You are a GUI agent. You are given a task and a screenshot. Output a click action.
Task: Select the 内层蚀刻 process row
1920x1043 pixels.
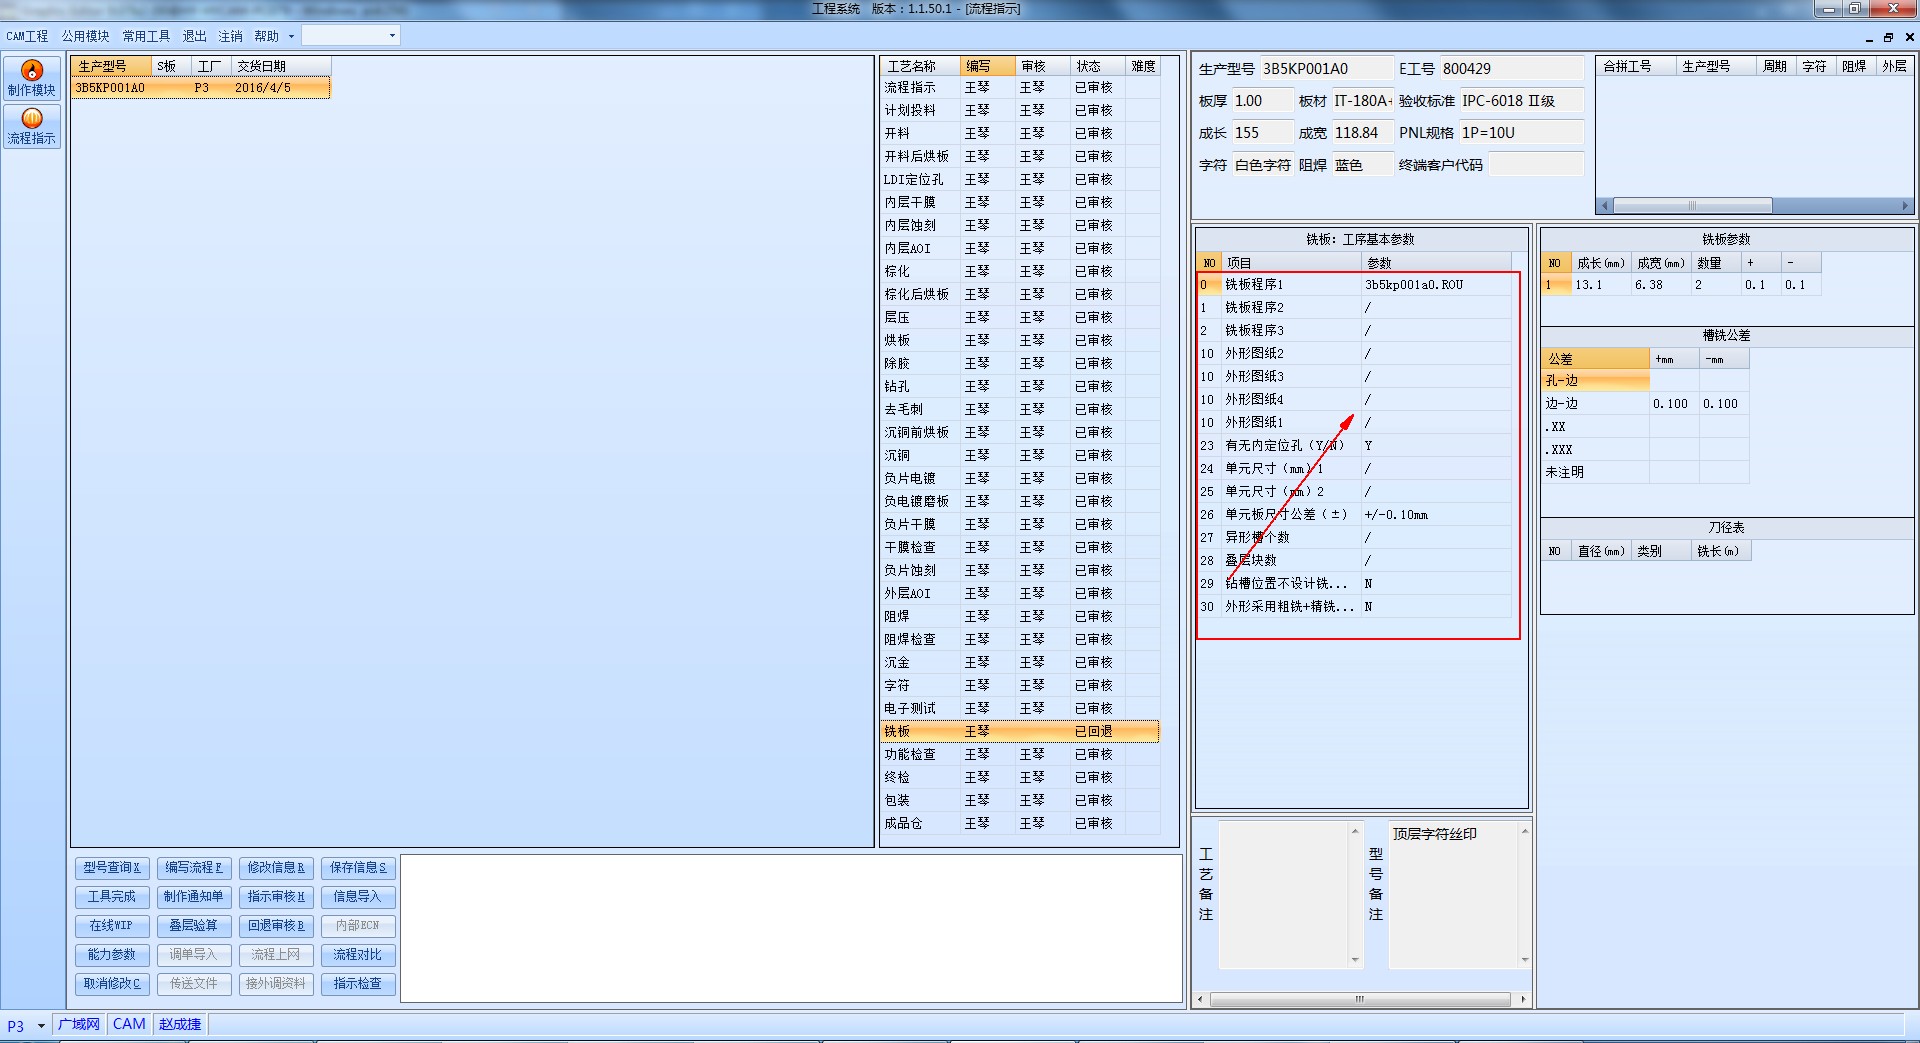[1020, 226]
